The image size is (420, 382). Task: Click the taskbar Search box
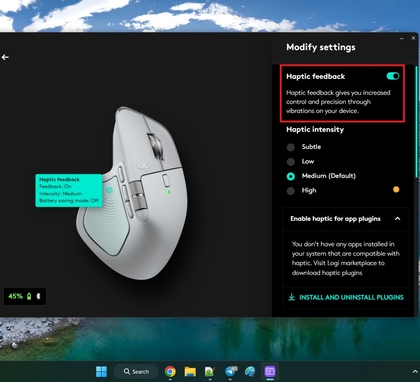[x=136, y=371]
